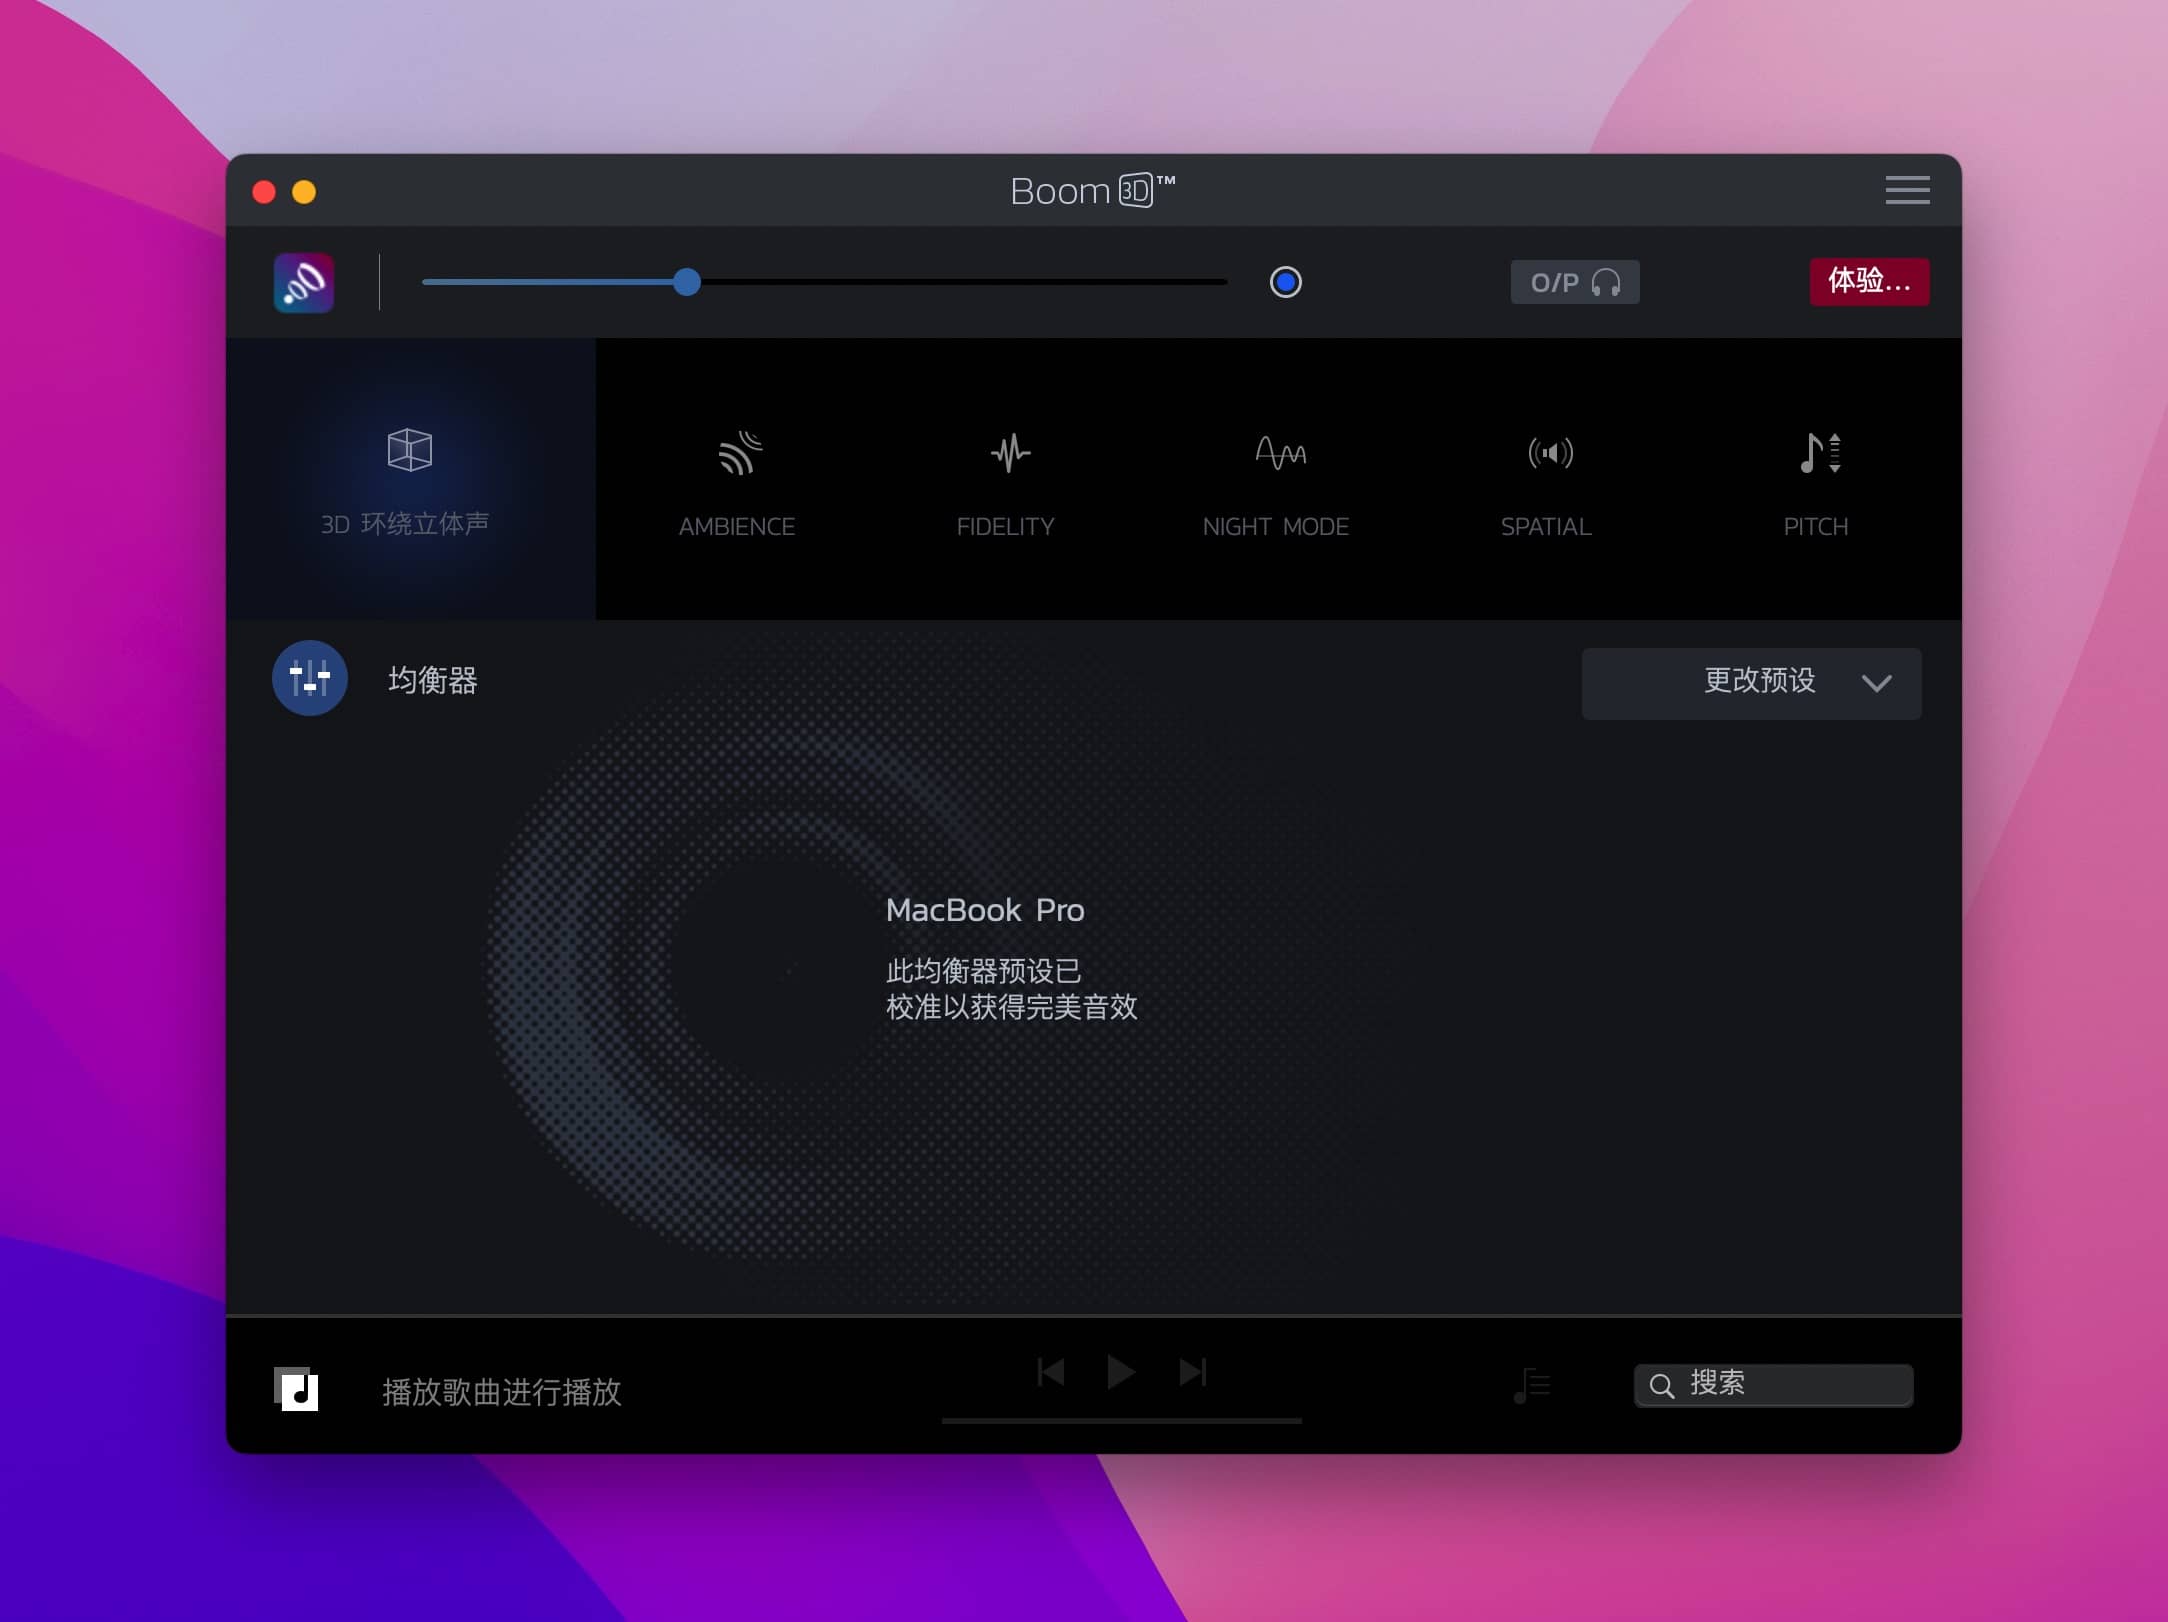Viewport: 2168px width, 1622px height.
Task: Select the Fidelity pulse icon
Action: (1010, 453)
